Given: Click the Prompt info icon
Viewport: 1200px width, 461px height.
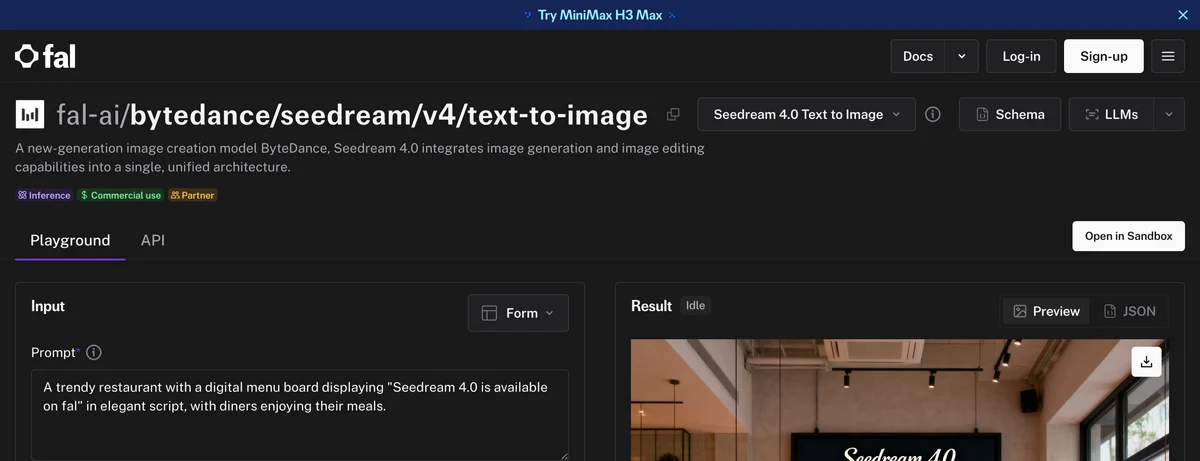Looking at the screenshot, I should point(94,353).
